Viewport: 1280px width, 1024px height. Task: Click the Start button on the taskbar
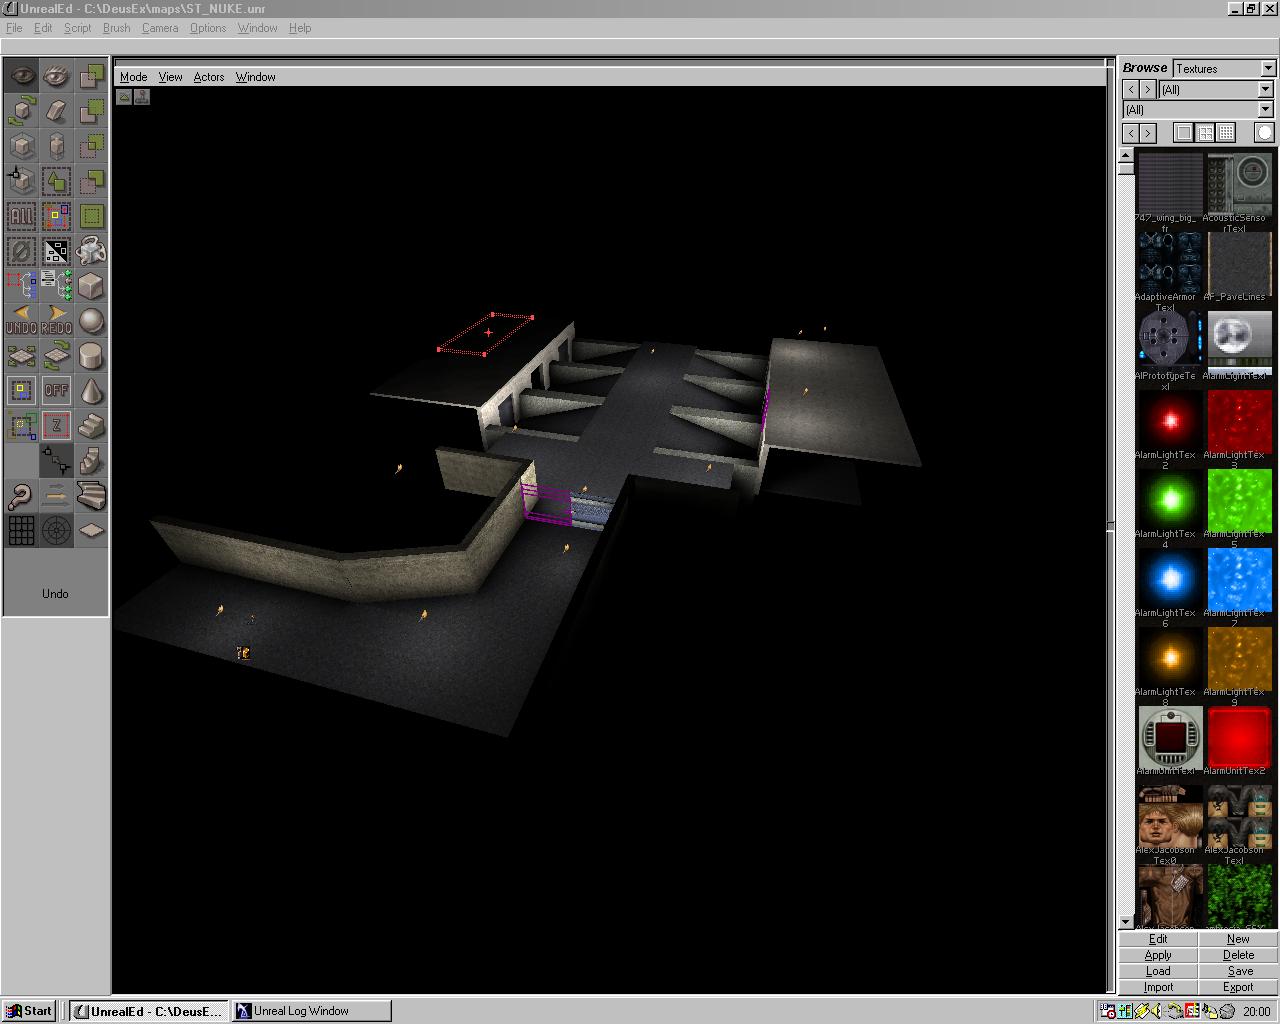click(29, 1011)
